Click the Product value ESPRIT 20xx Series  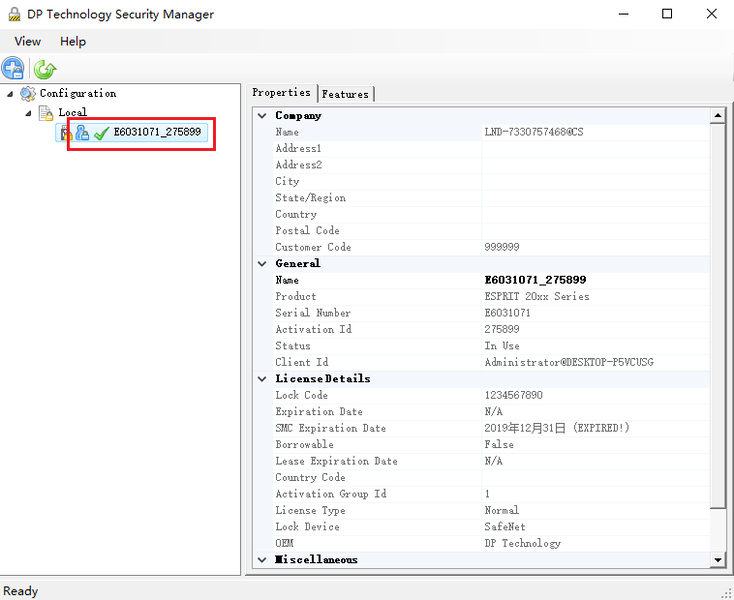537,296
